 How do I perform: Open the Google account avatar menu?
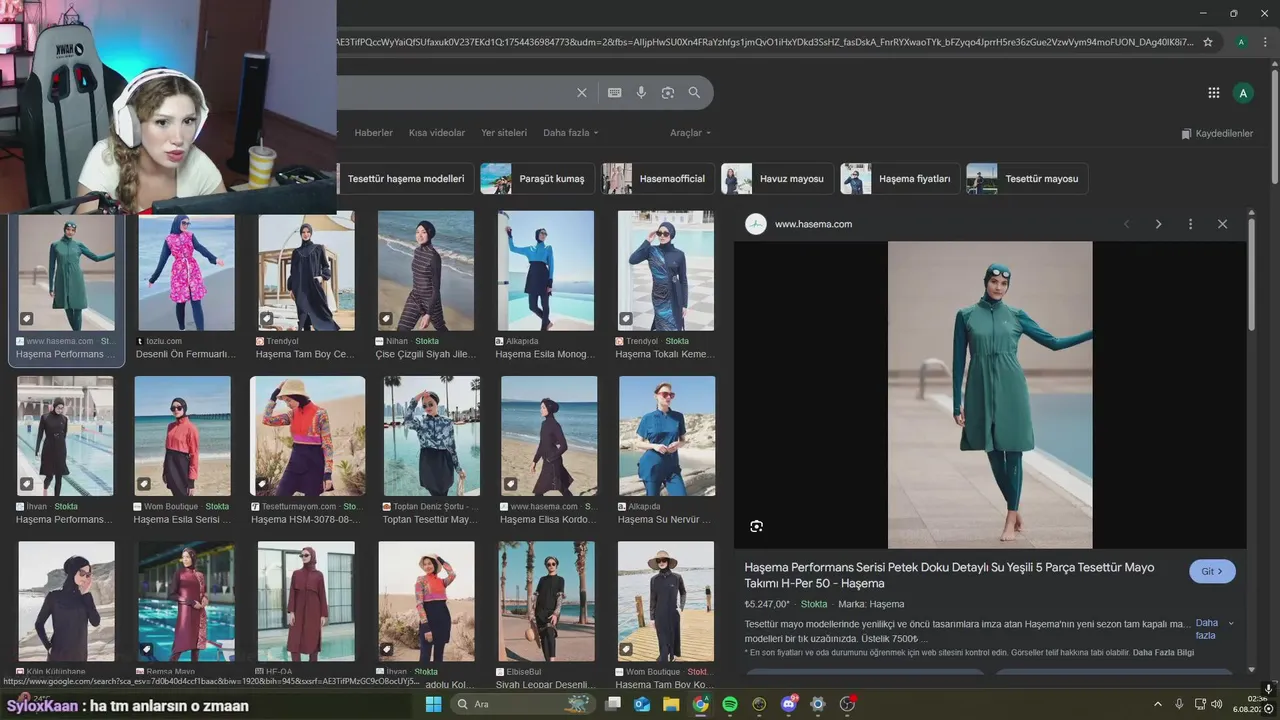[1243, 93]
